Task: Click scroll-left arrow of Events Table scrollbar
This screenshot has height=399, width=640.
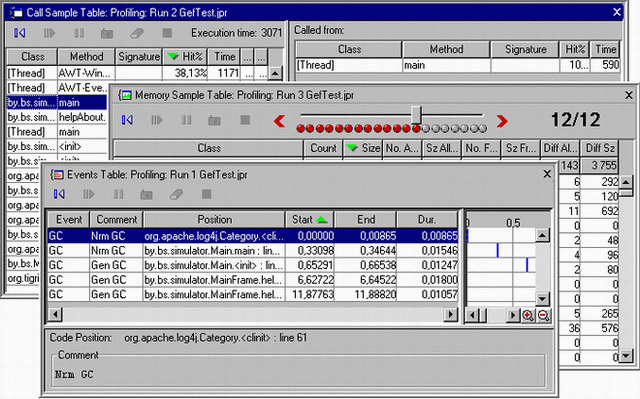Action: [x=55, y=315]
